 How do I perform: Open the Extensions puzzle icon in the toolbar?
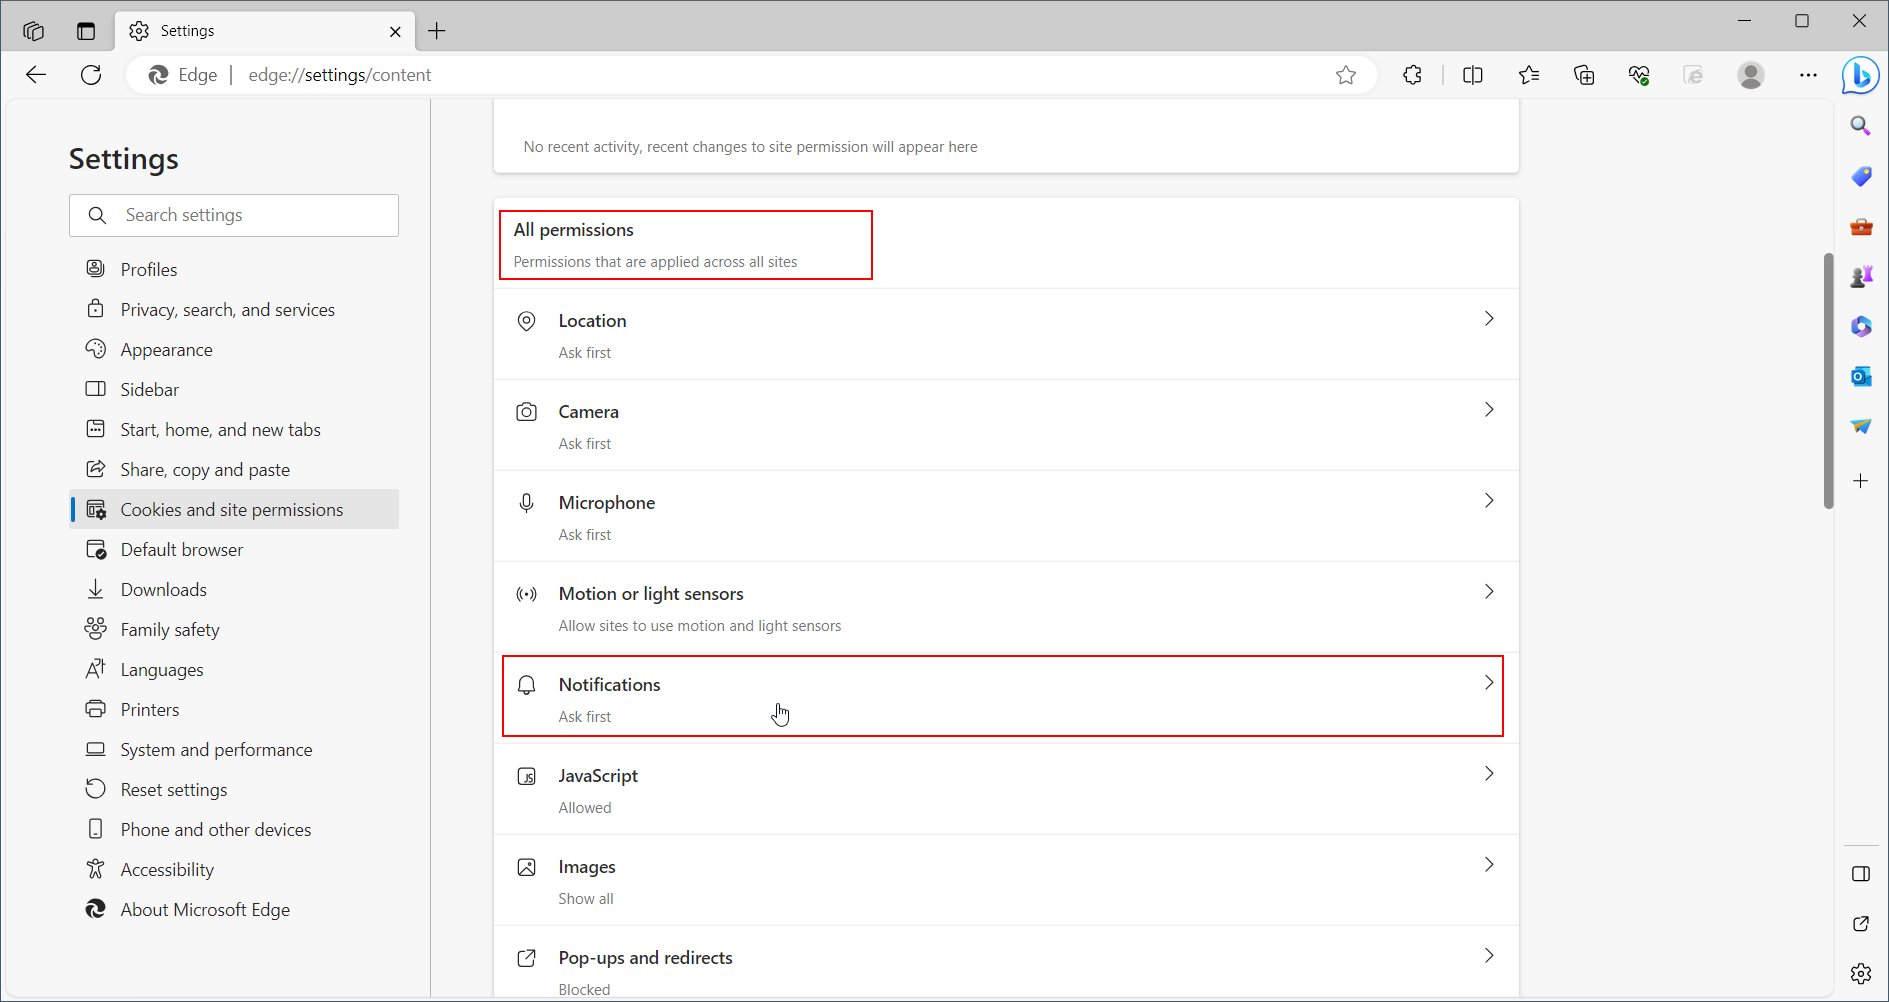point(1412,75)
